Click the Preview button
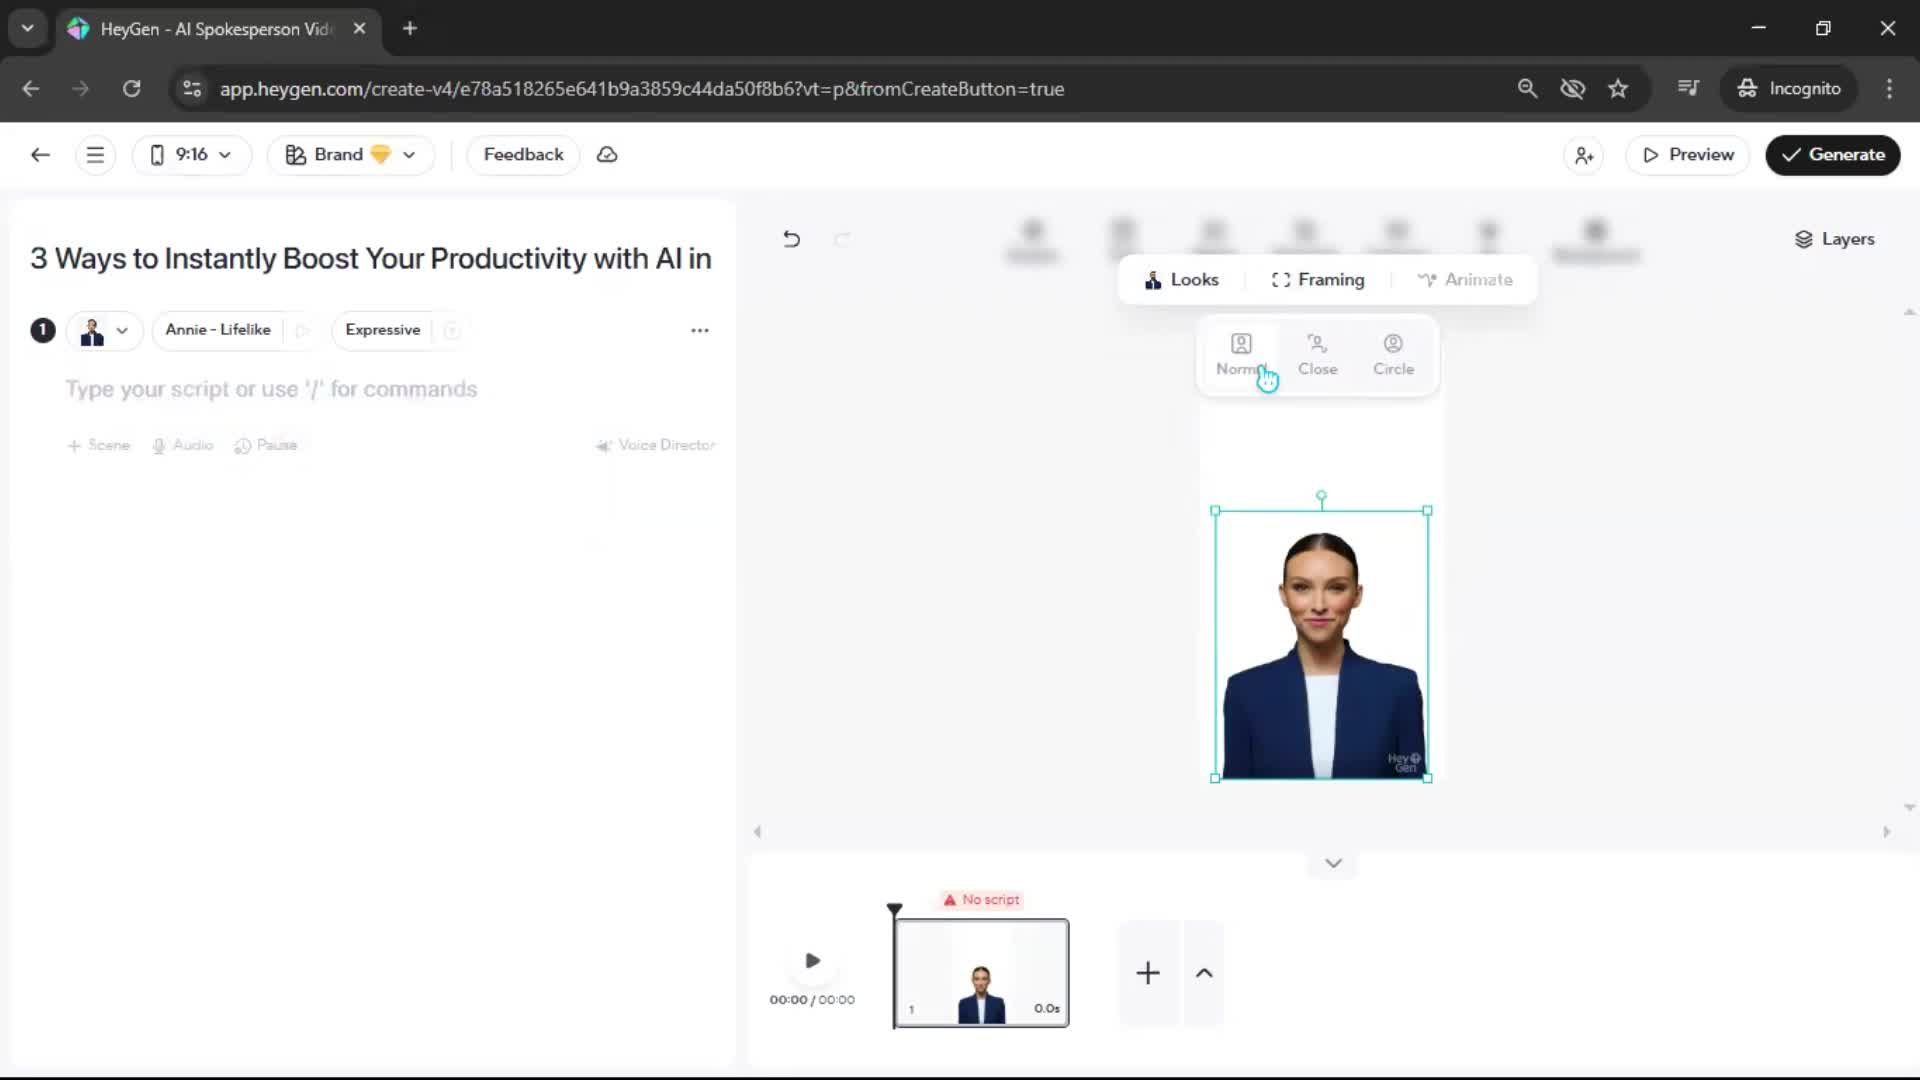The image size is (1920, 1080). pos(1688,155)
